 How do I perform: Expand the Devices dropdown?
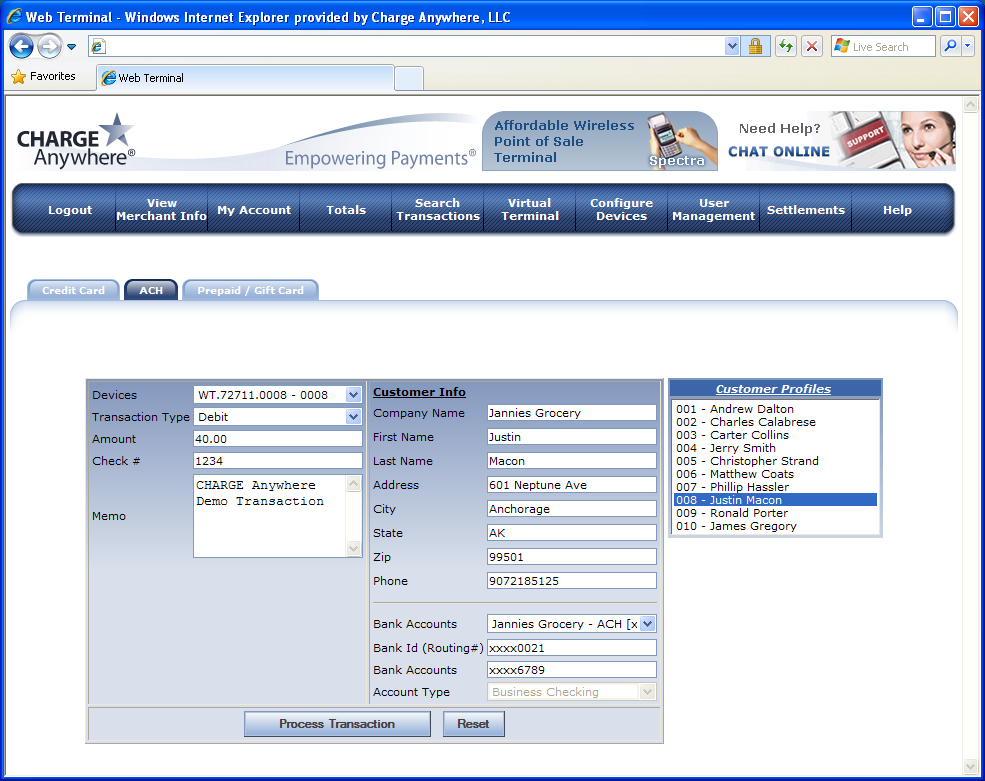tap(353, 395)
